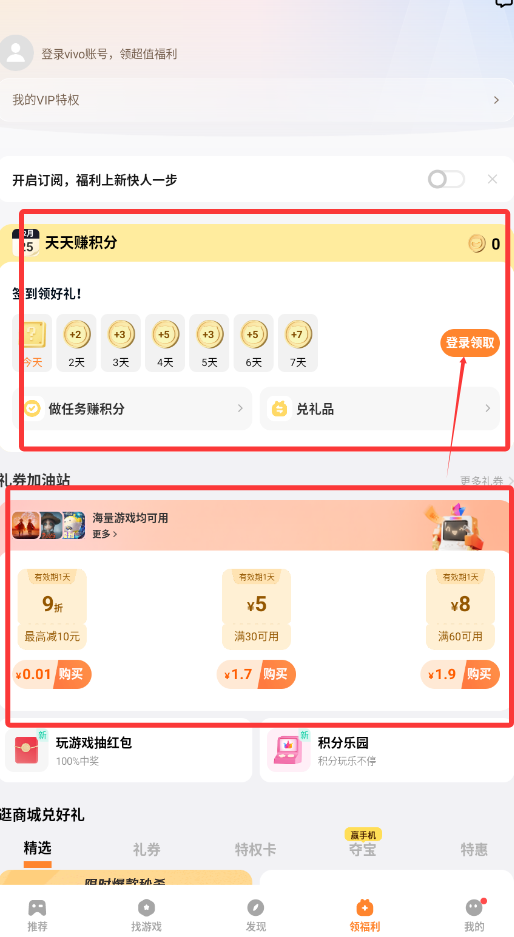
Task: Open the 发现 compass icon
Action: point(255,908)
